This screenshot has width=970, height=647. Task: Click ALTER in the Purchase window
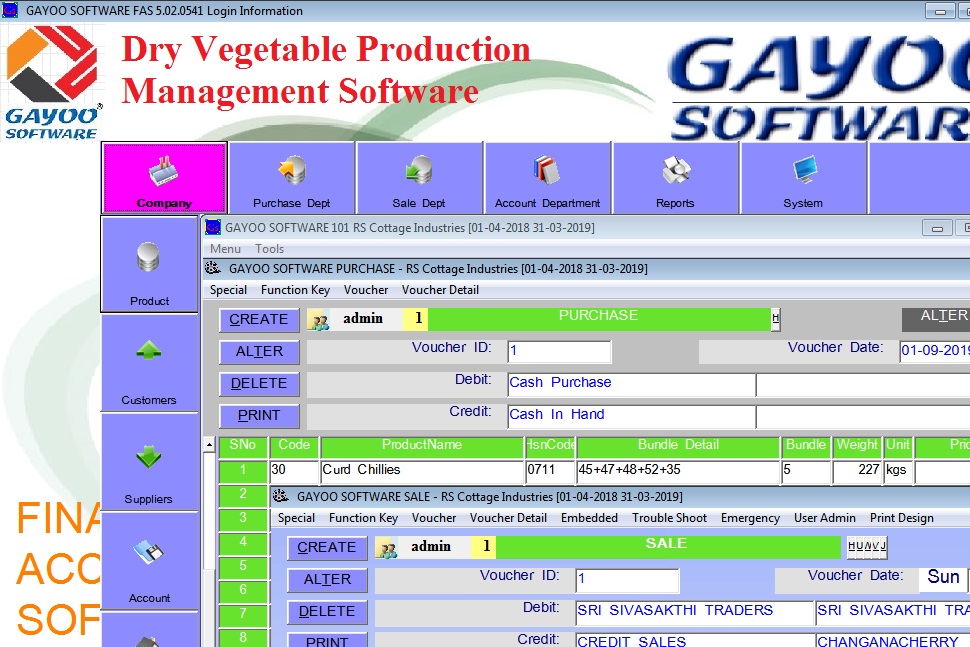click(x=259, y=352)
